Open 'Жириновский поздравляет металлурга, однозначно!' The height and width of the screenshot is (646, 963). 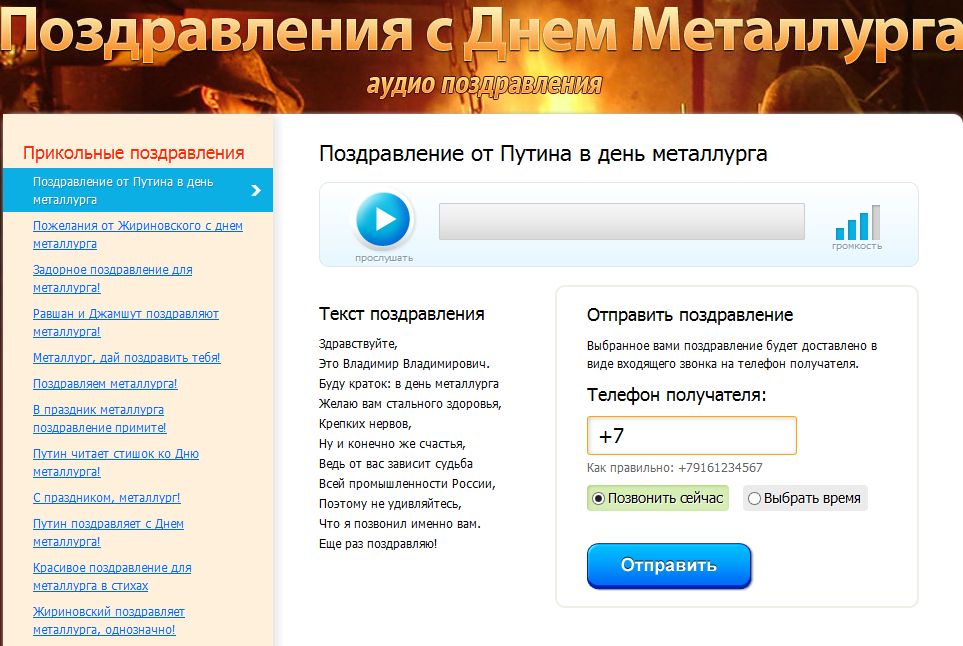coord(109,621)
